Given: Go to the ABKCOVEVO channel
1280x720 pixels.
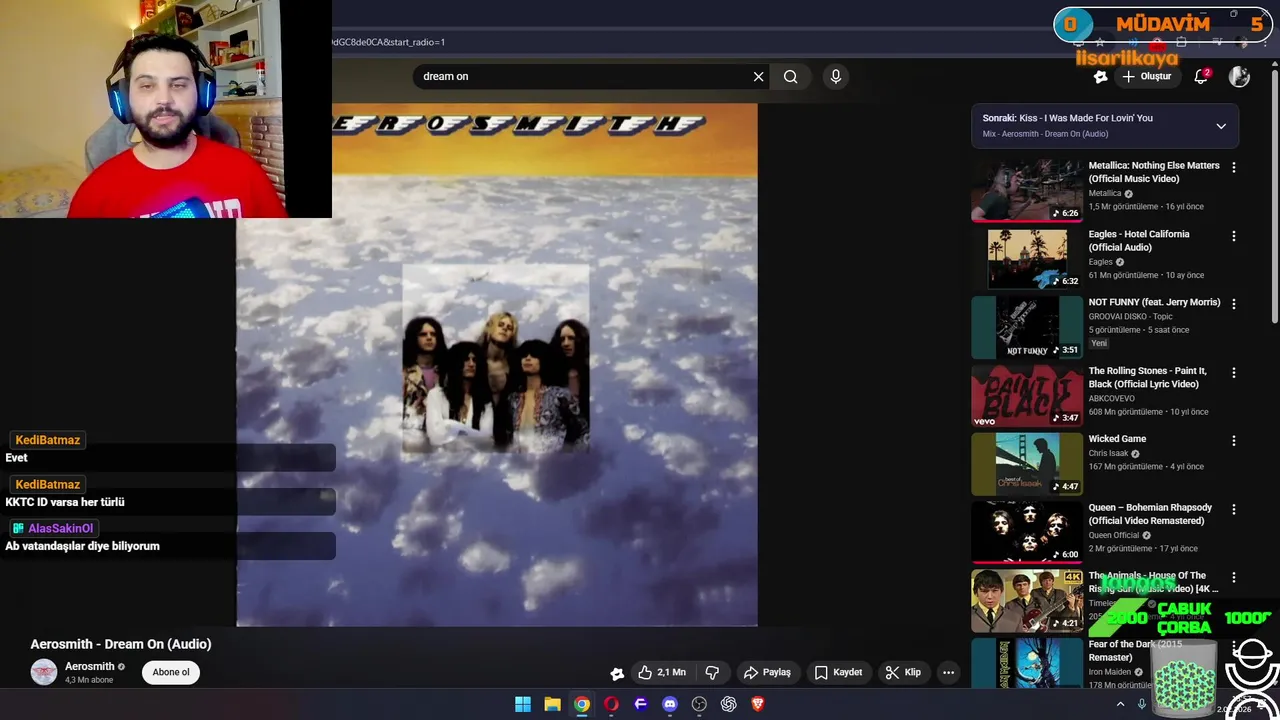Looking at the screenshot, I should pyautogui.click(x=1112, y=398).
